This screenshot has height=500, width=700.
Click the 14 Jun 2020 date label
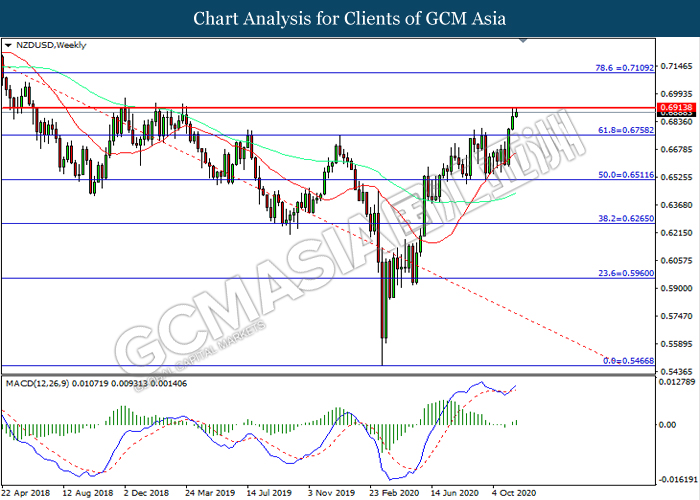[x=454, y=493]
